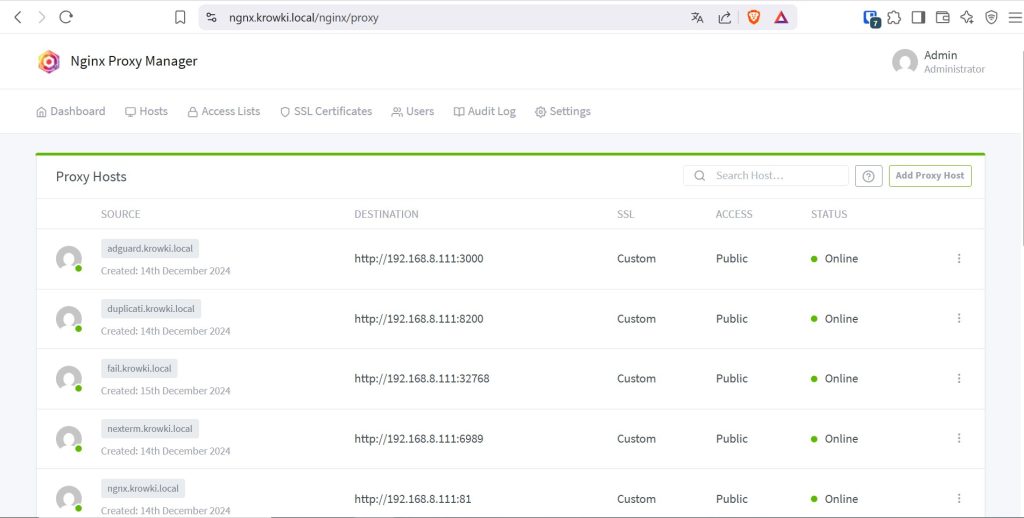Image resolution: width=1024 pixels, height=518 pixels.
Task: Click the DESTINATION column header
Action: pyautogui.click(x=387, y=214)
